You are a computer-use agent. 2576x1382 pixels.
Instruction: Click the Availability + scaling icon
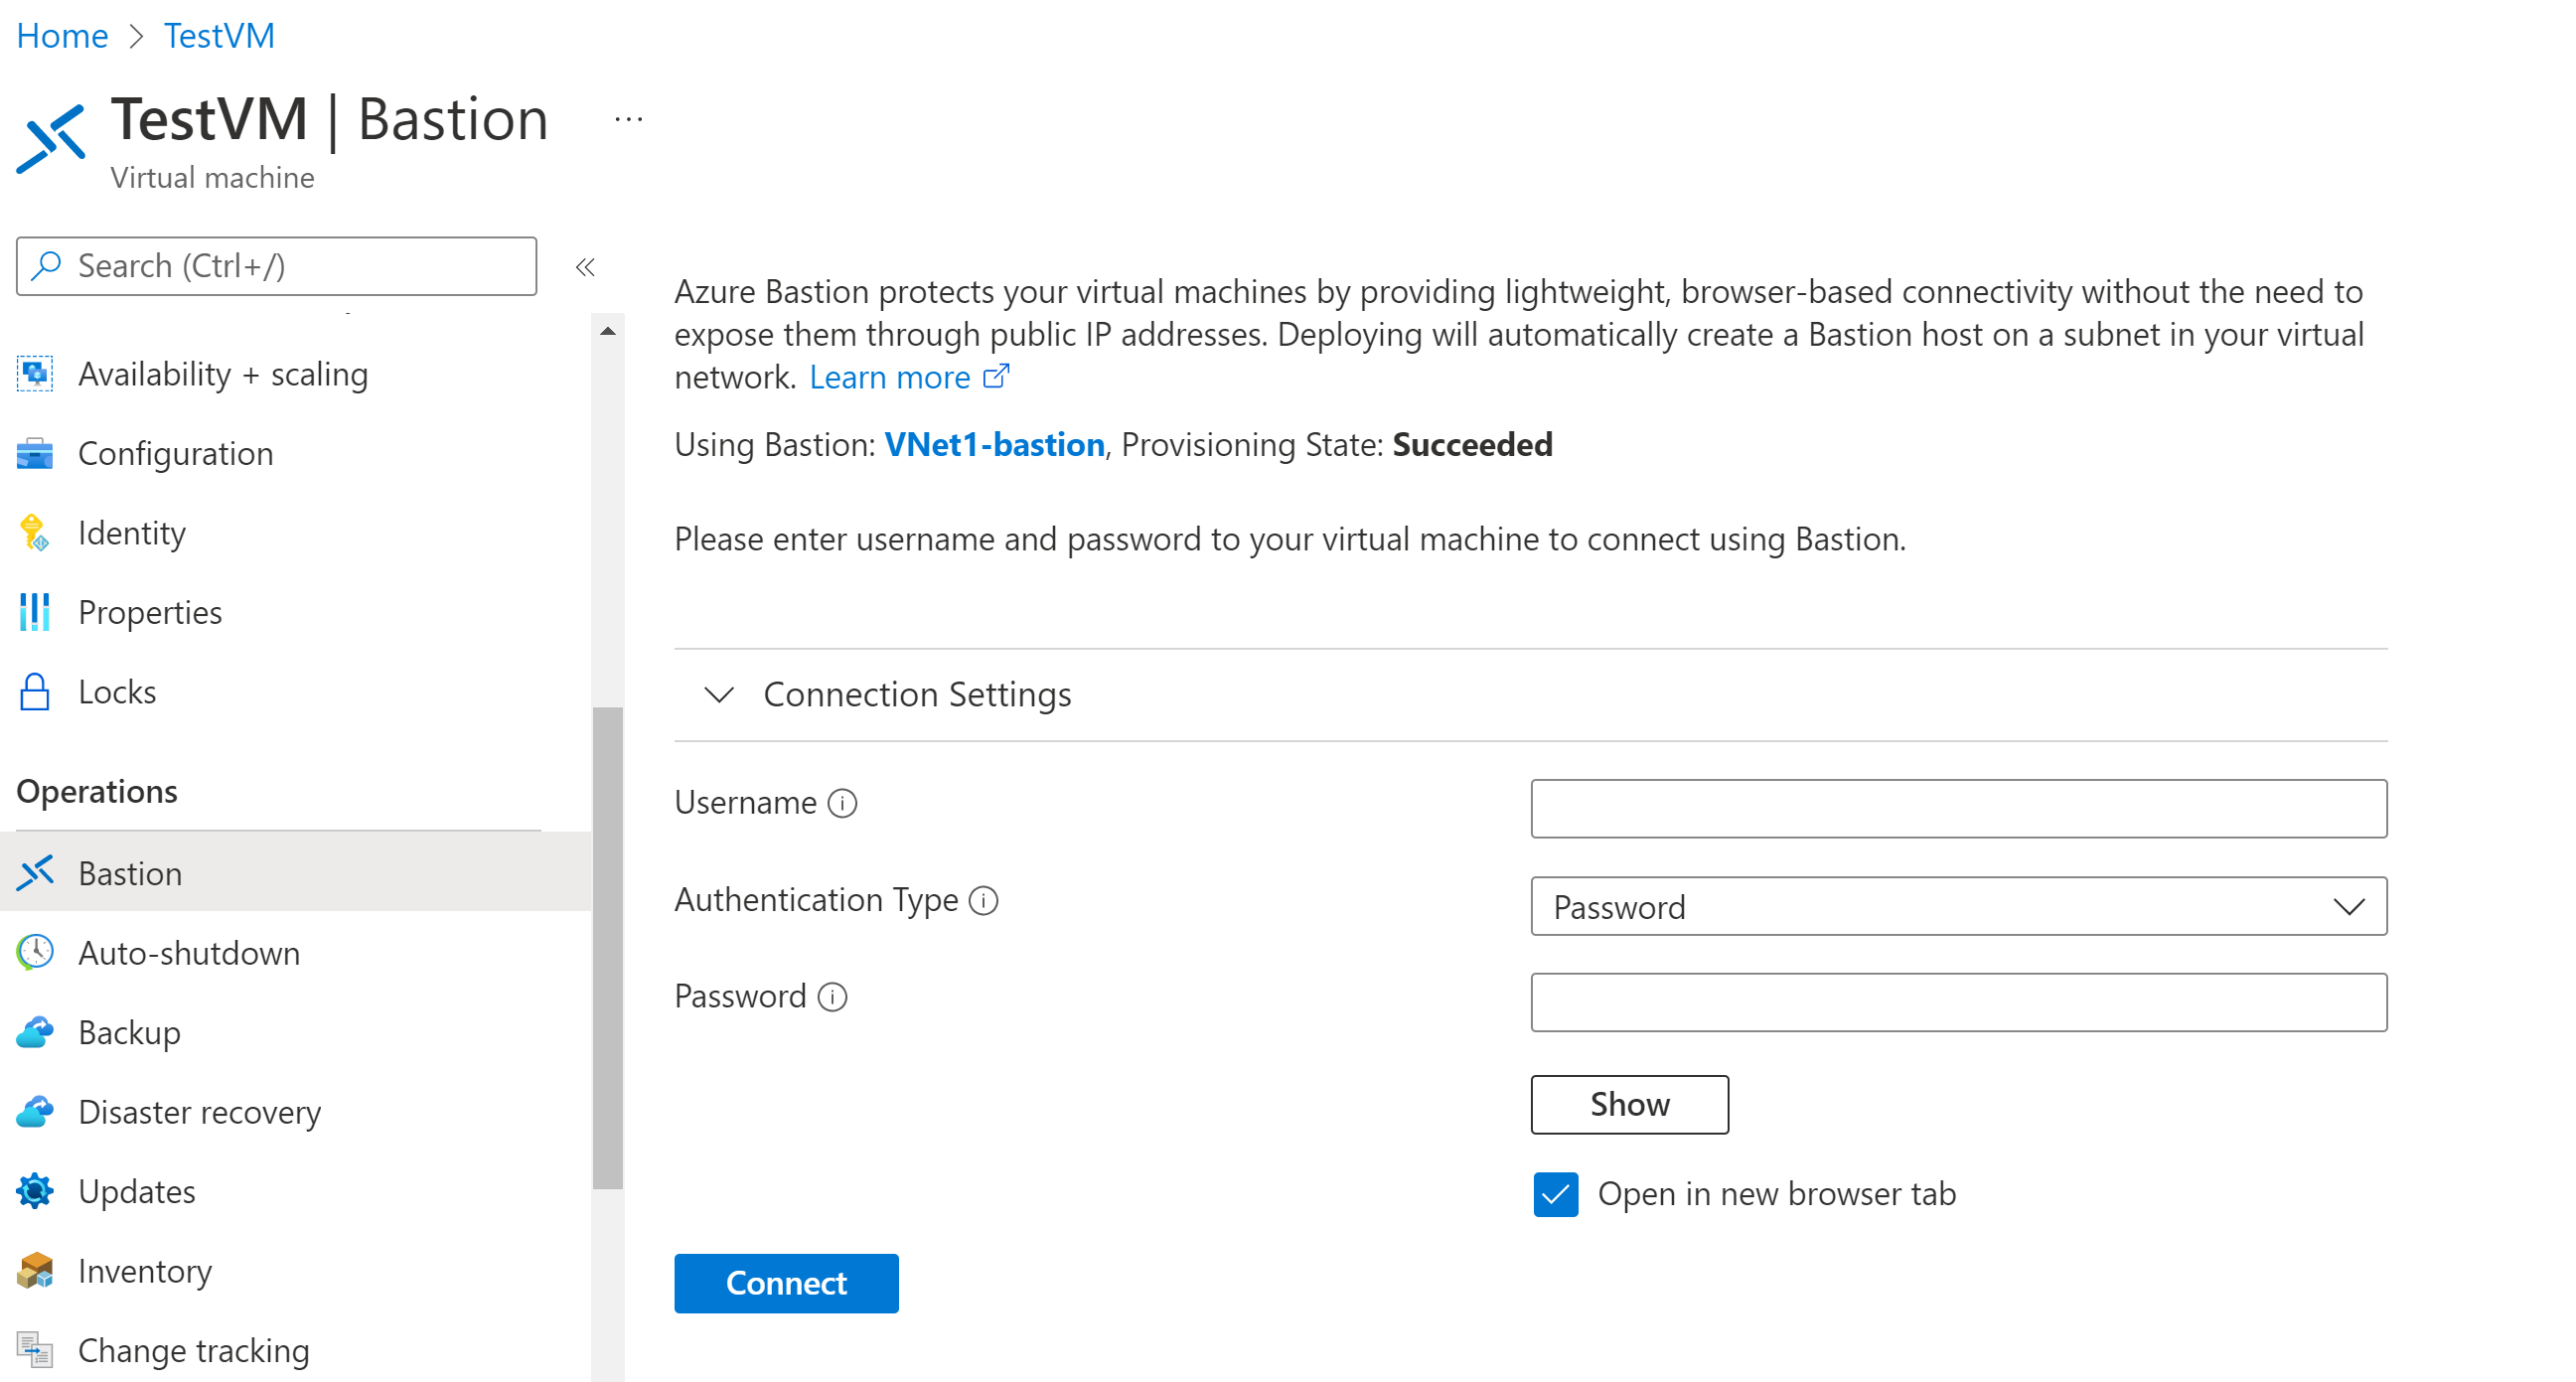[x=38, y=374]
